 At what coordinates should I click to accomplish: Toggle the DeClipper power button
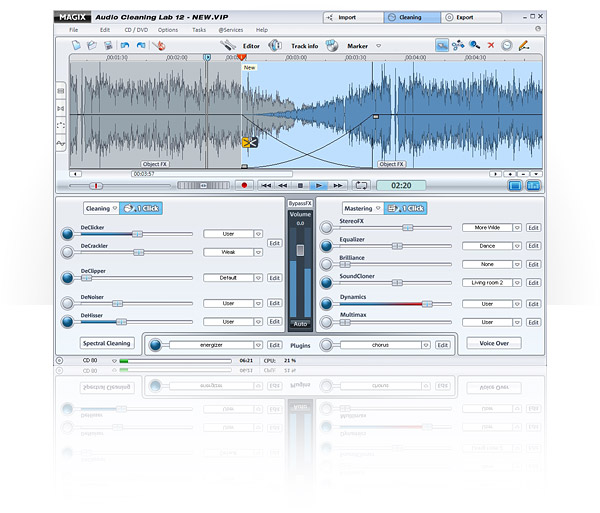click(67, 278)
